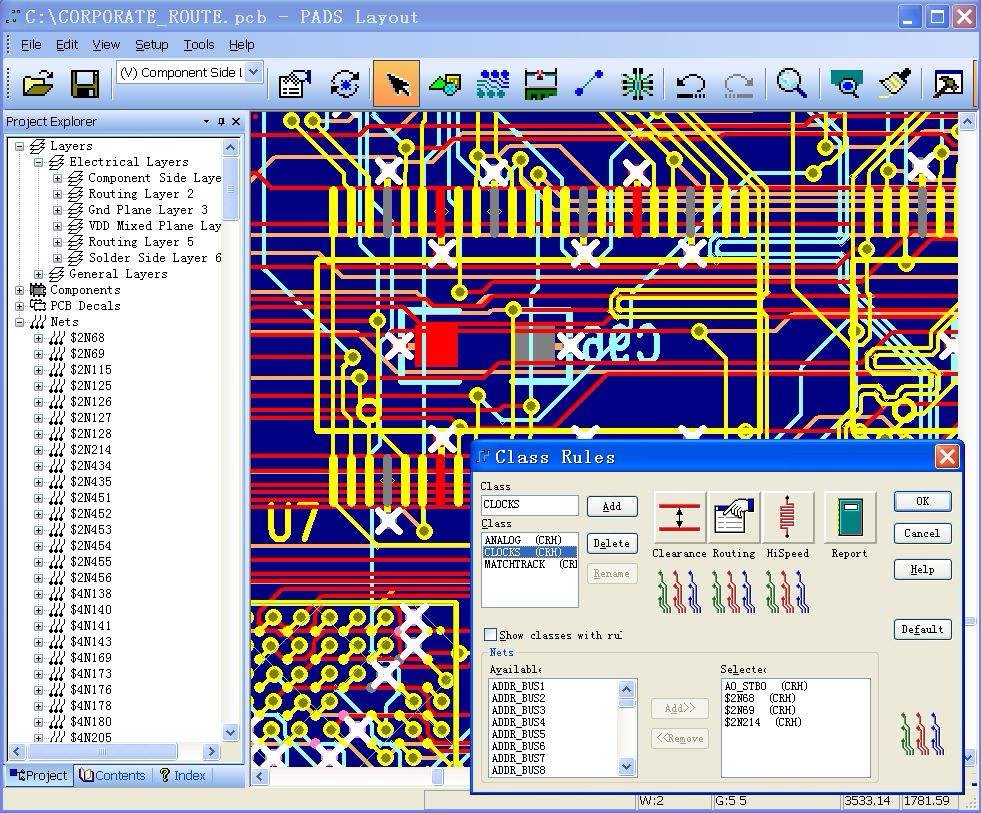Enable the Show classes with rules checkbox
The image size is (981, 813).
[x=491, y=635]
